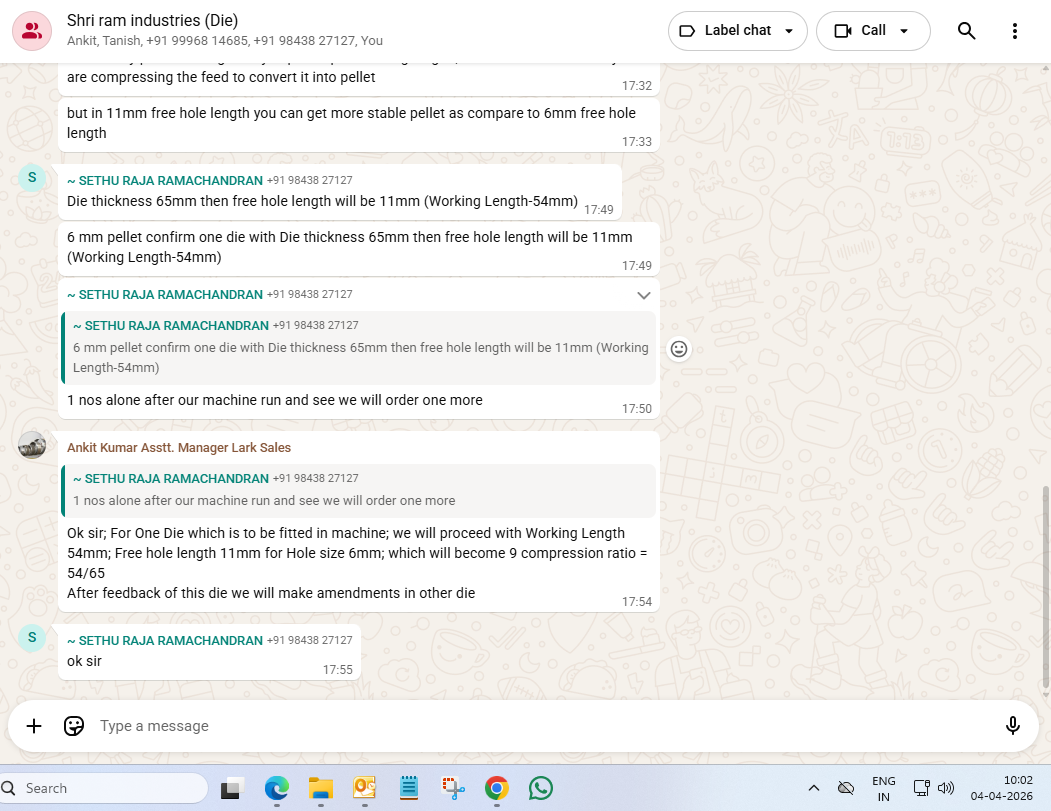Open search in chat magnifier icon

(966, 31)
